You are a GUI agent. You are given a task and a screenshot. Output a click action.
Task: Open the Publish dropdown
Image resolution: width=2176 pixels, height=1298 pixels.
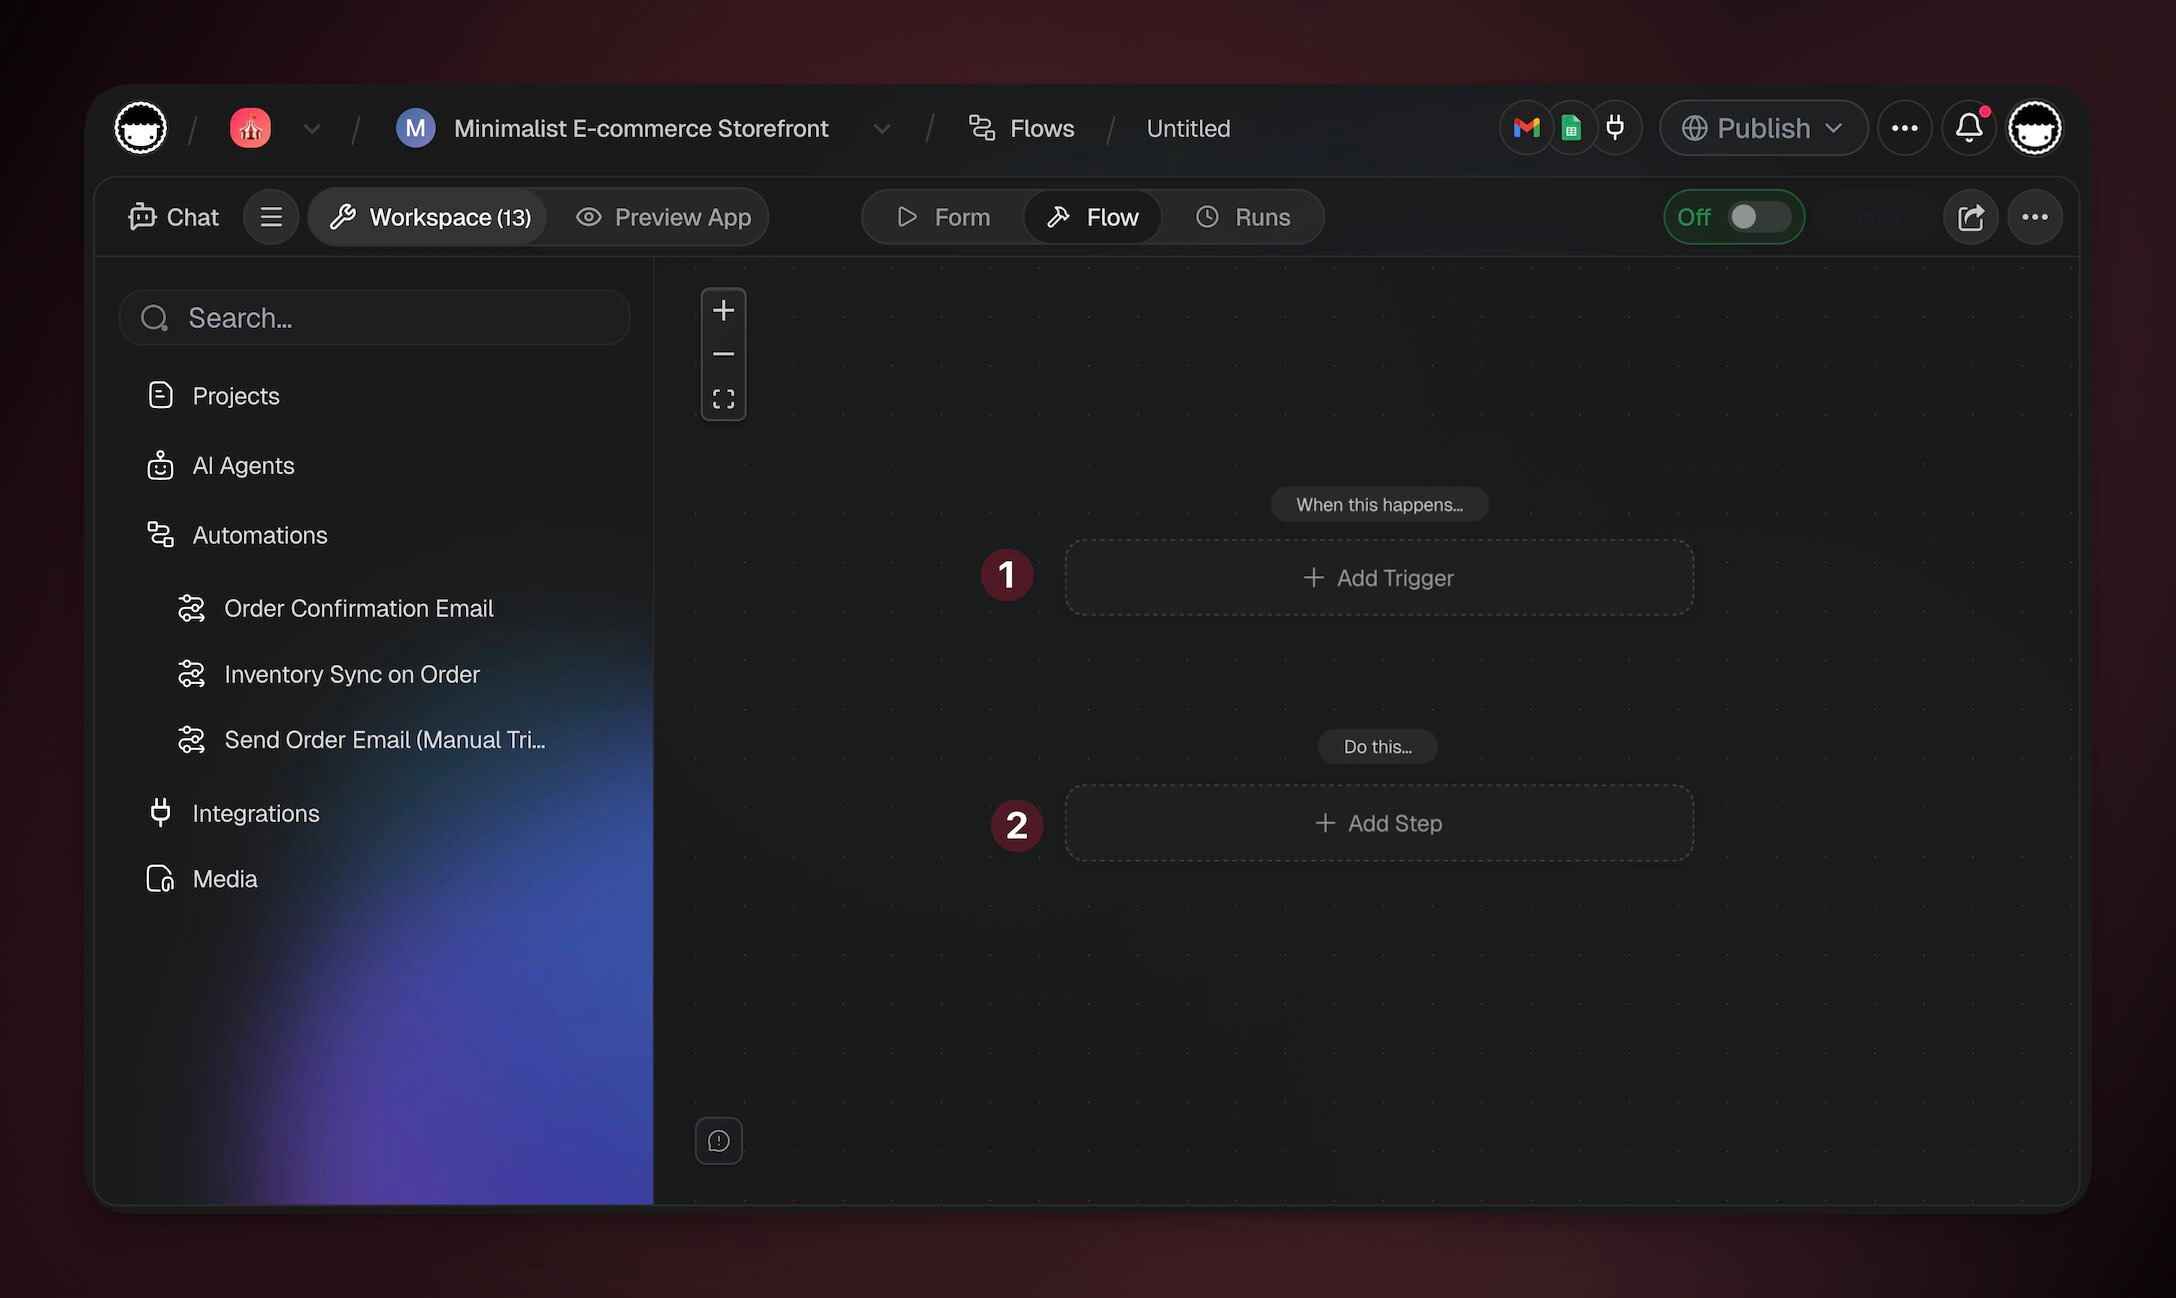pos(1762,128)
